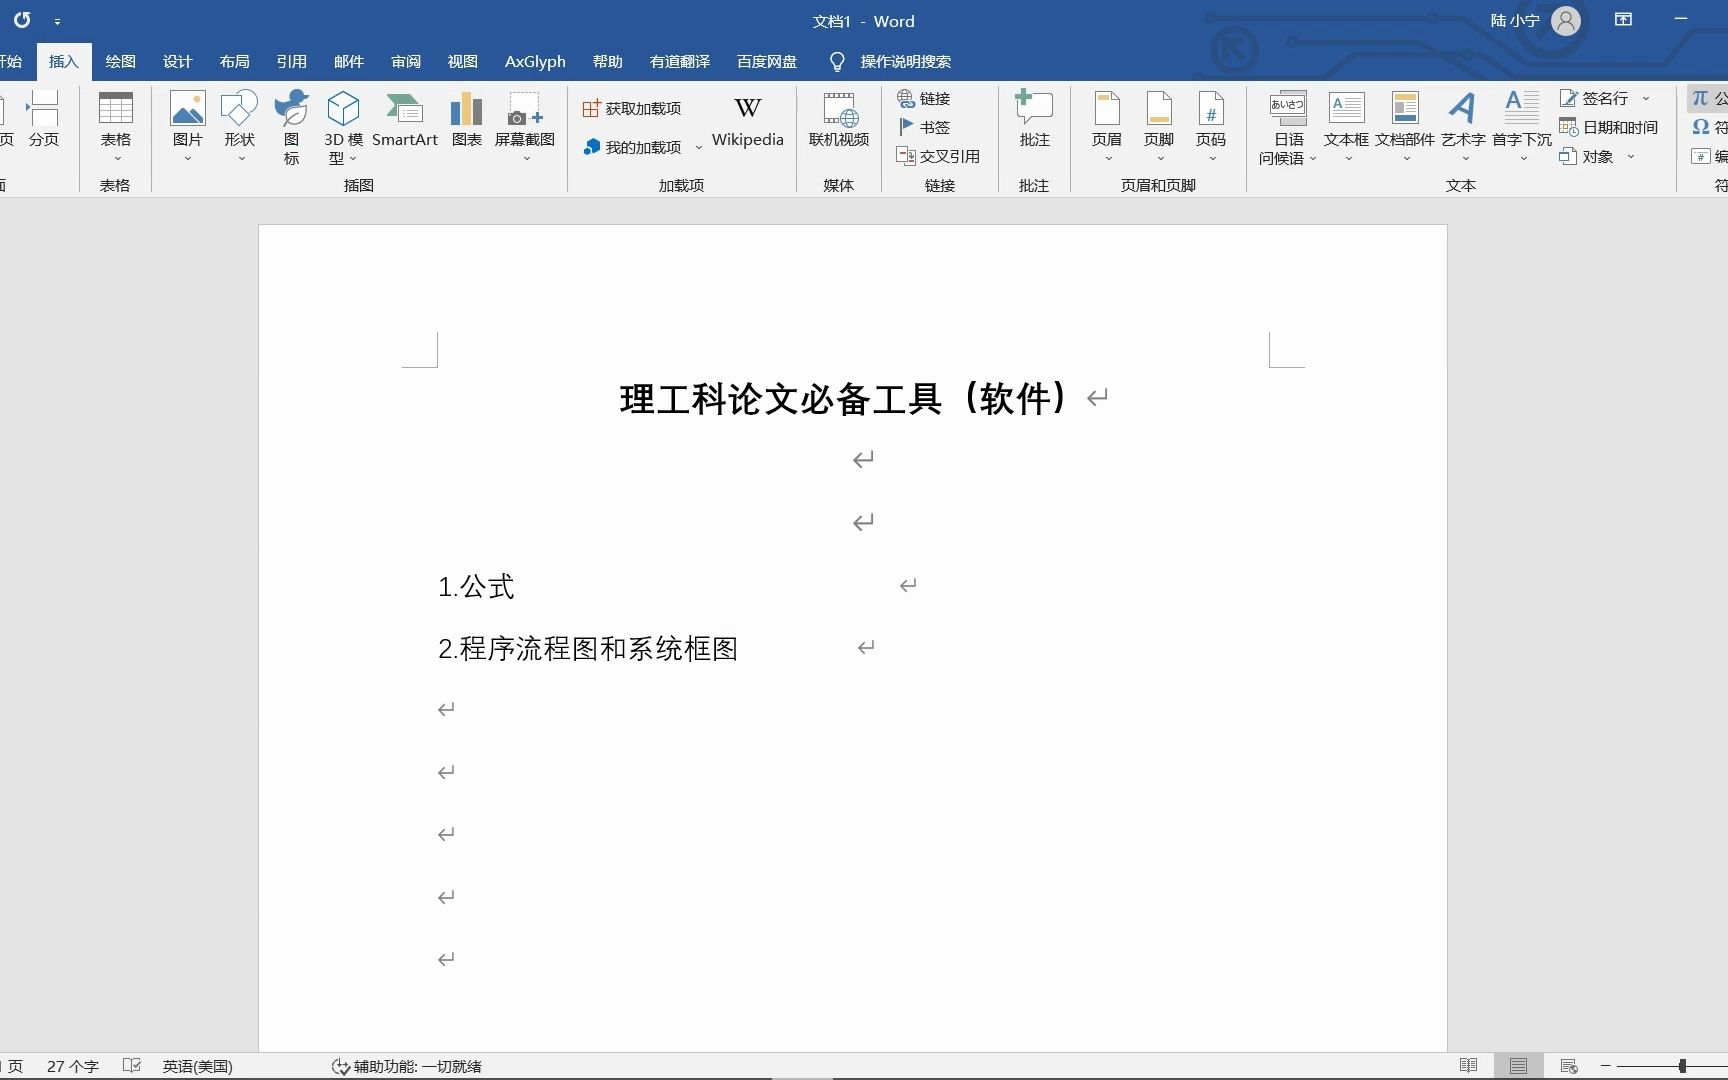Screen dimensions: 1728x1080
Task: Open the 陆小宁 account profile
Action: pyautogui.click(x=1535, y=20)
